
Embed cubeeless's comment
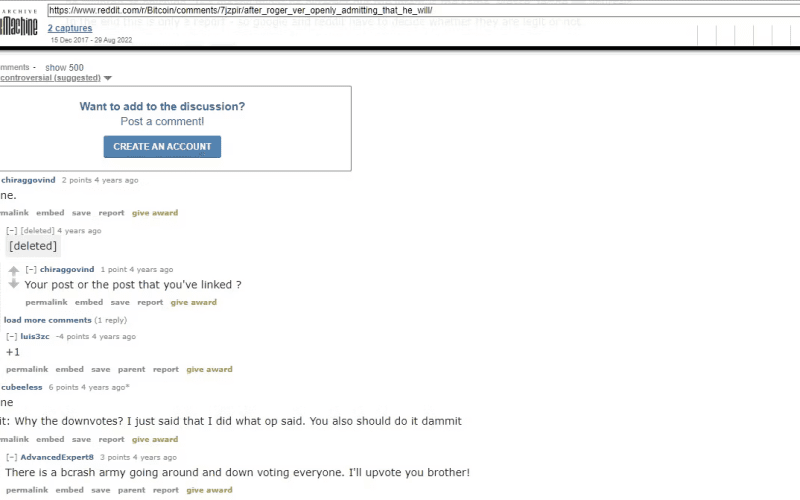pyautogui.click(x=50, y=439)
